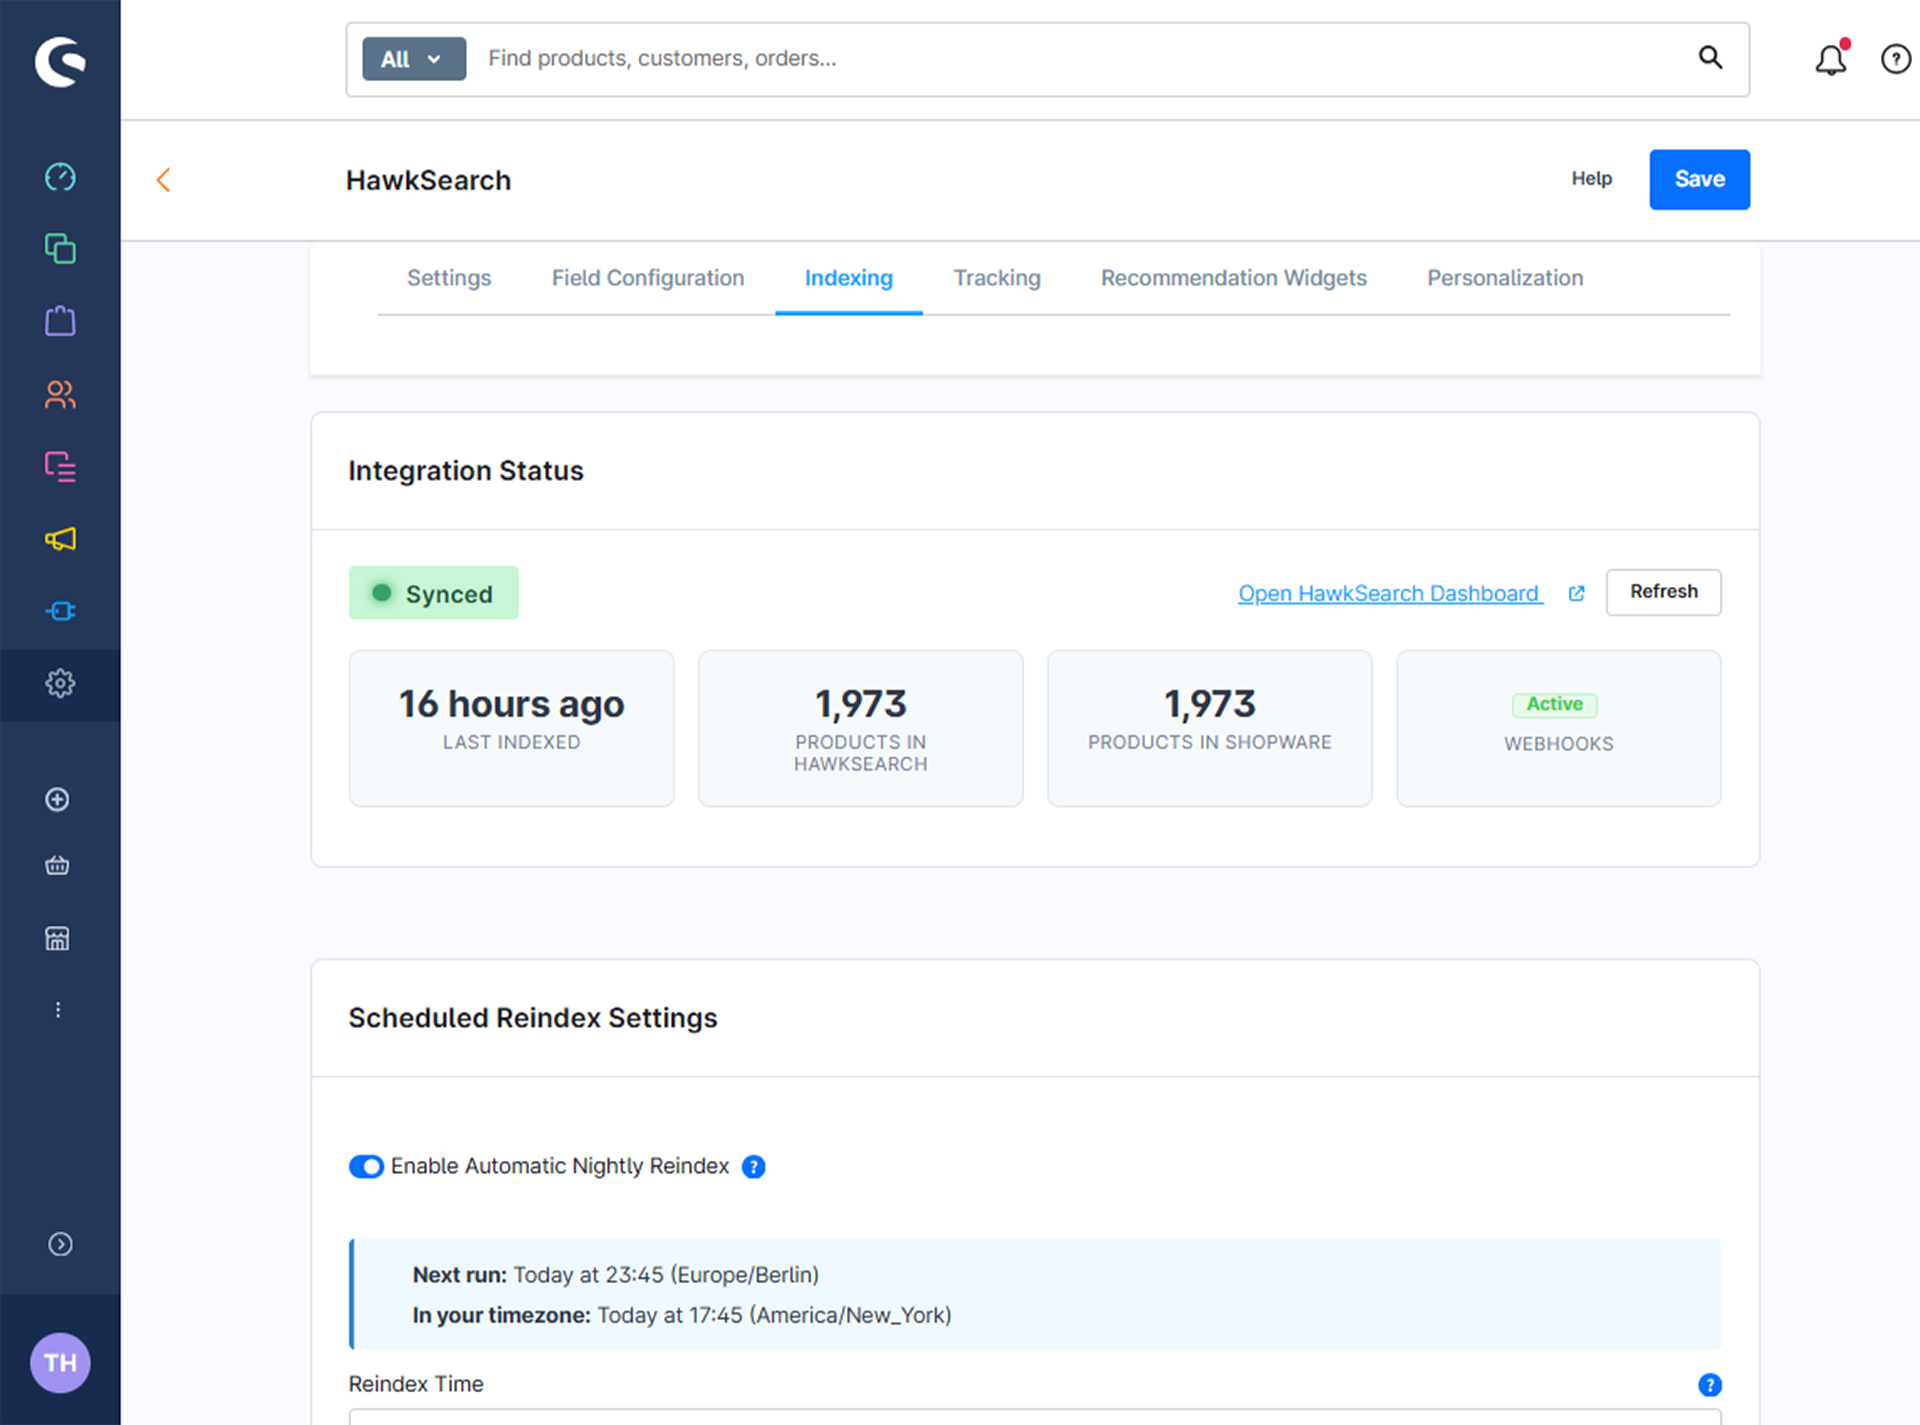The image size is (1920, 1425).
Task: Expand the sidebar with arrow circle icon
Action: [x=60, y=1244]
